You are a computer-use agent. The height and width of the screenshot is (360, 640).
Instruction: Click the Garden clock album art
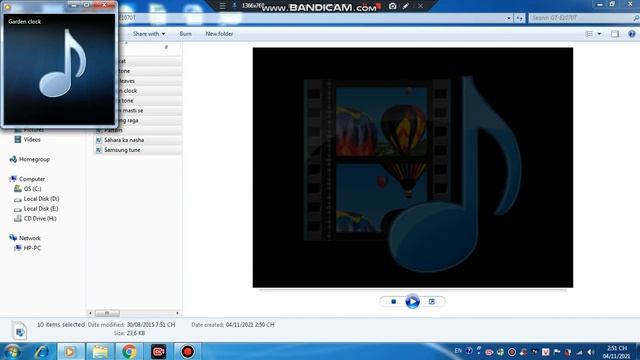coord(60,69)
